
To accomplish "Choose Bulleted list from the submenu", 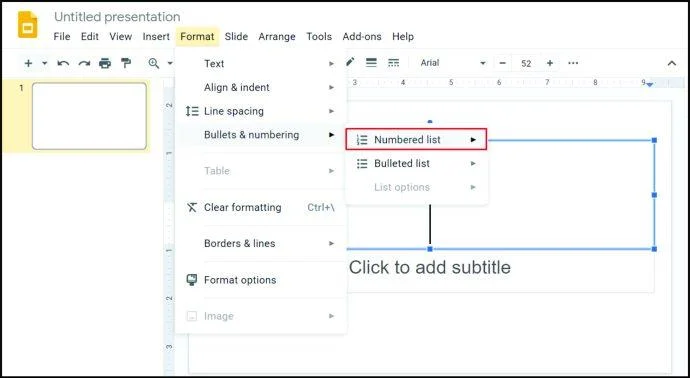I will [416, 164].
